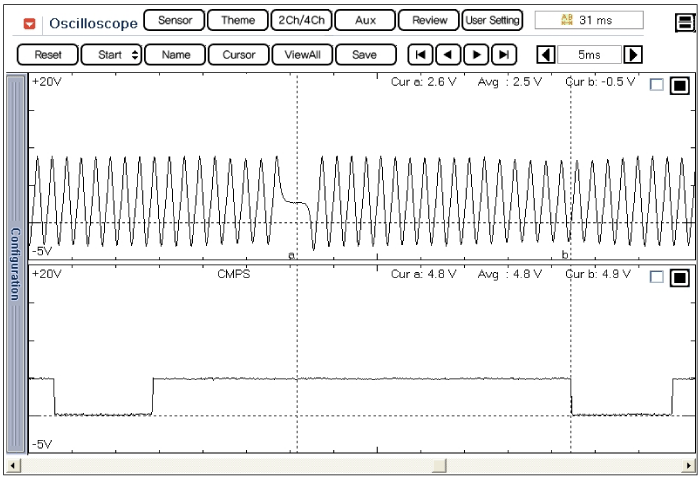Increase time base with right arrow
This screenshot has width=700, height=480.
tap(633, 55)
